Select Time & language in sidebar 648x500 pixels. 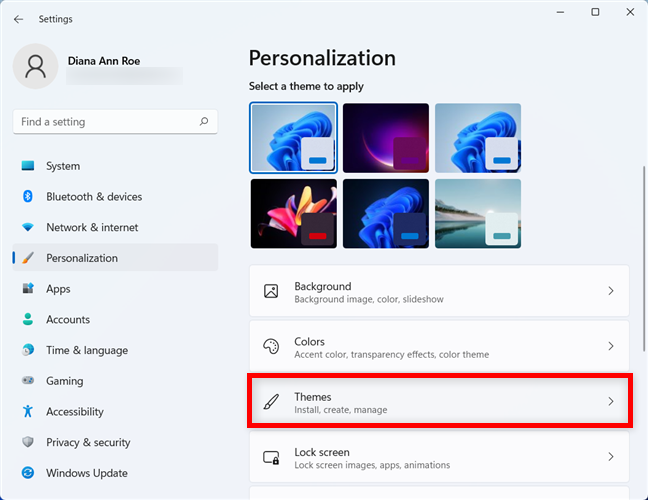pyautogui.click(x=115, y=350)
